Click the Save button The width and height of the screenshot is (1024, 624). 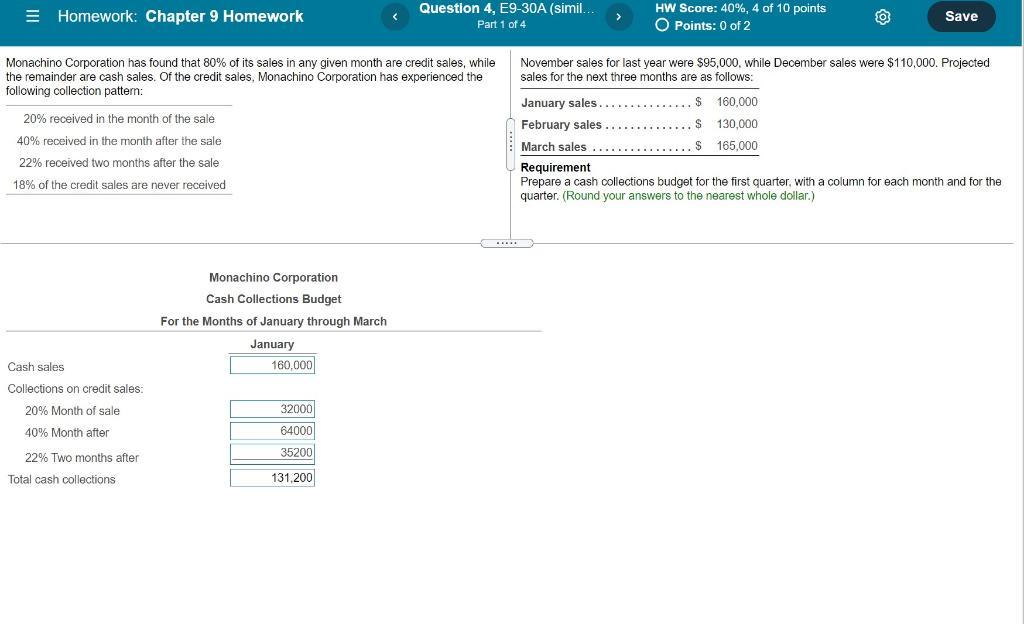[x=961, y=16]
